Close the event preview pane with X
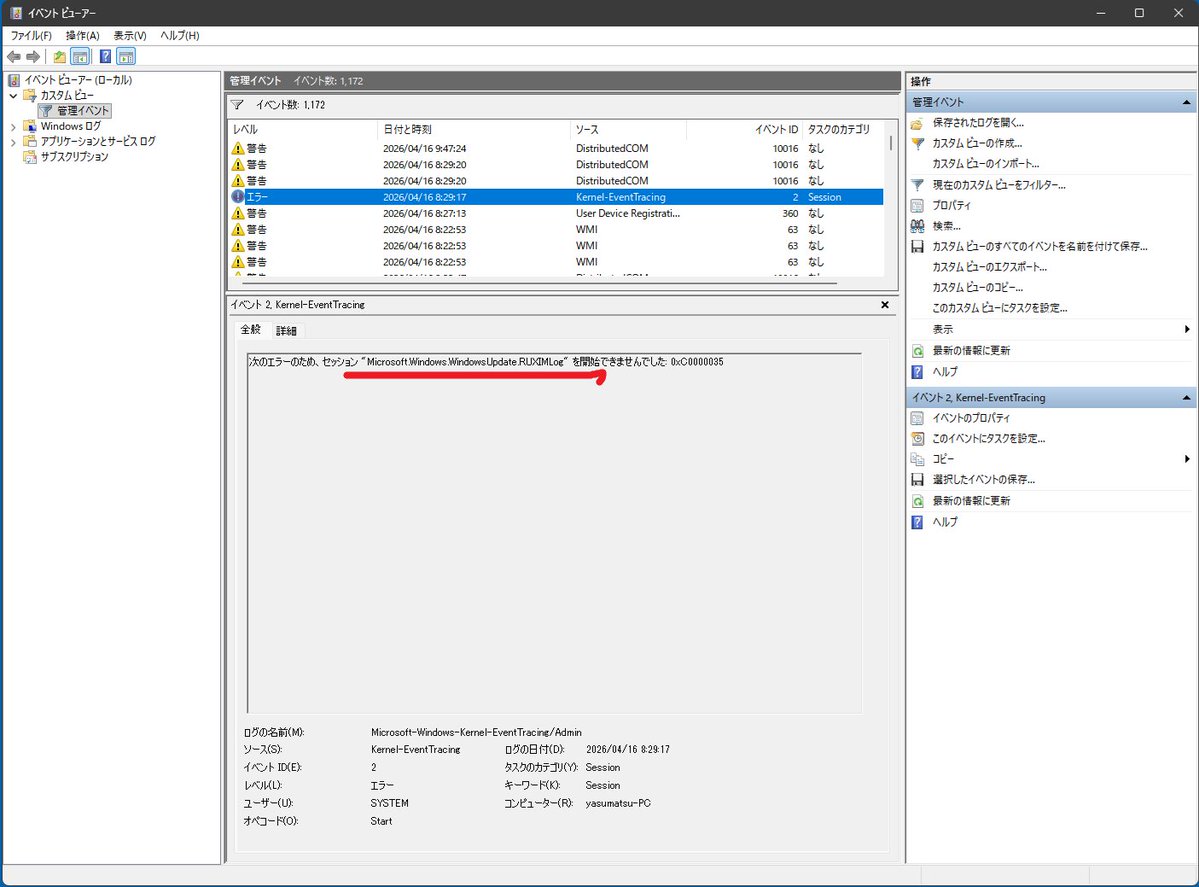1199x887 pixels. point(885,304)
